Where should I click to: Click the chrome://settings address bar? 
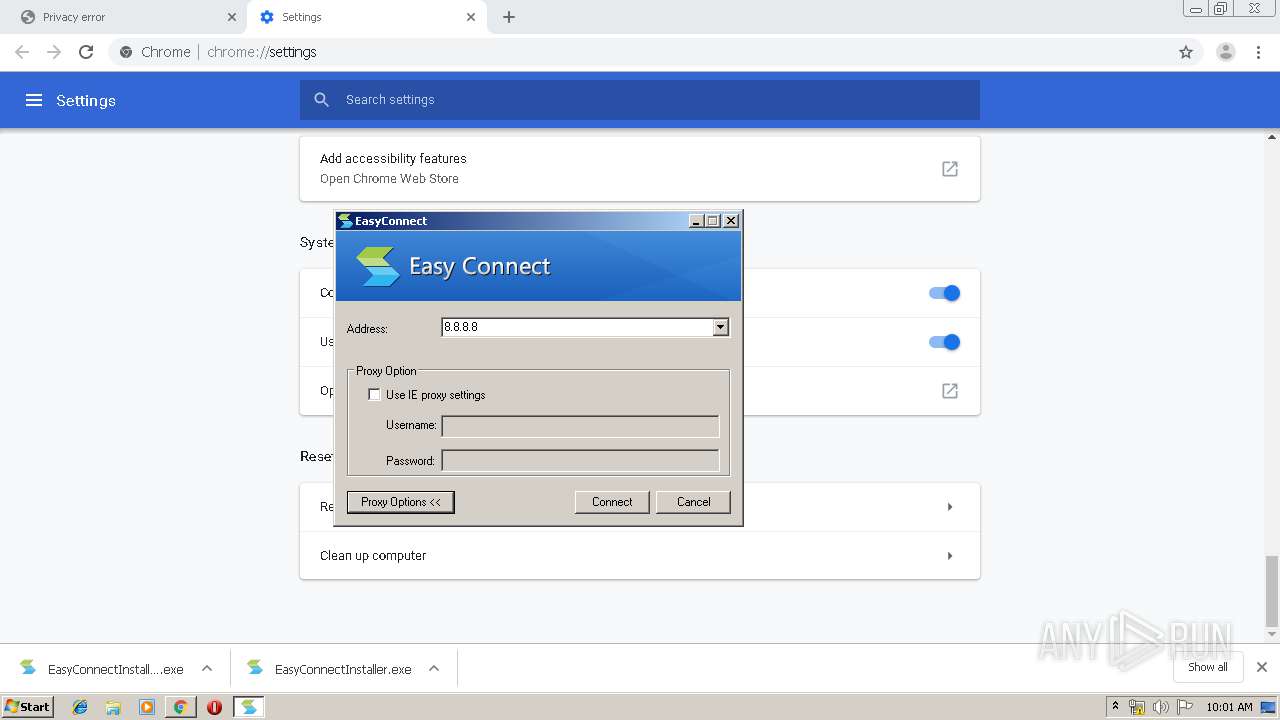click(x=640, y=52)
